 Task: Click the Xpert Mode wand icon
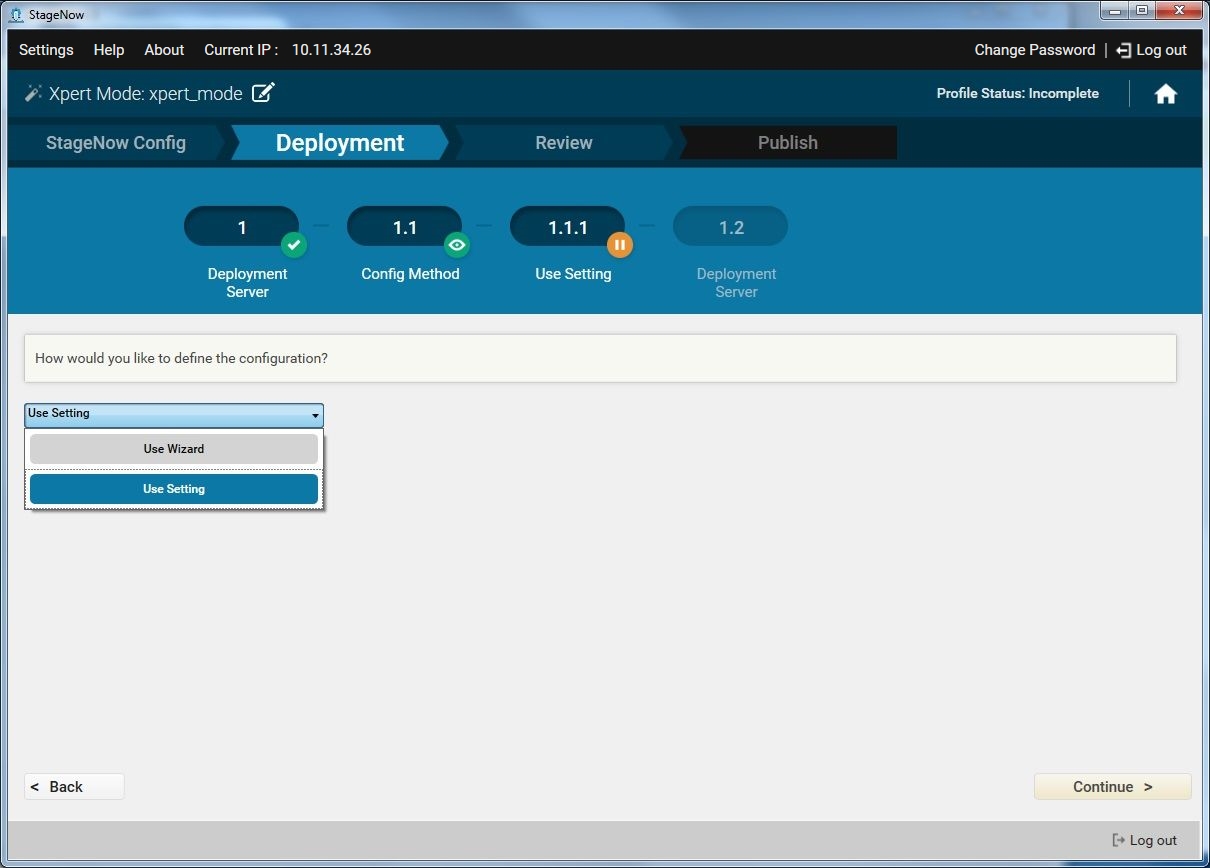(x=33, y=93)
